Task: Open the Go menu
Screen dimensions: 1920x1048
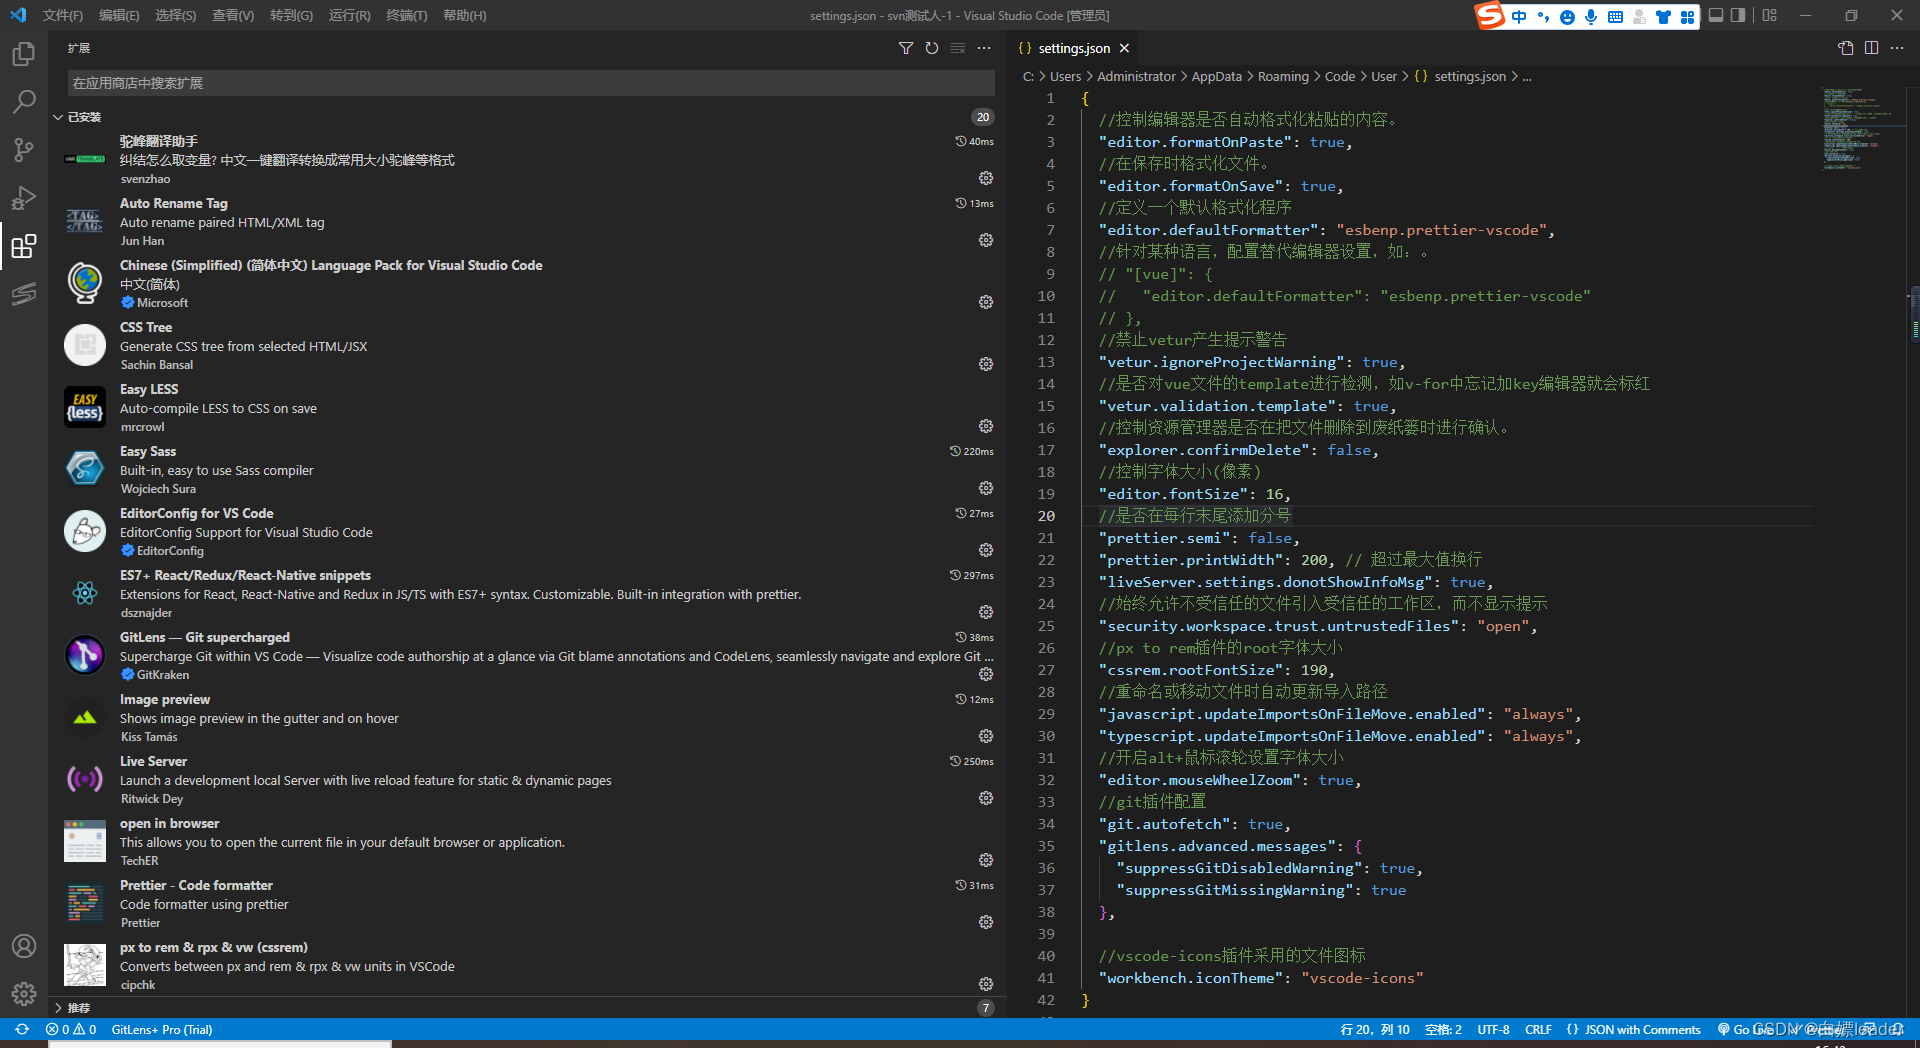Action: coord(291,15)
